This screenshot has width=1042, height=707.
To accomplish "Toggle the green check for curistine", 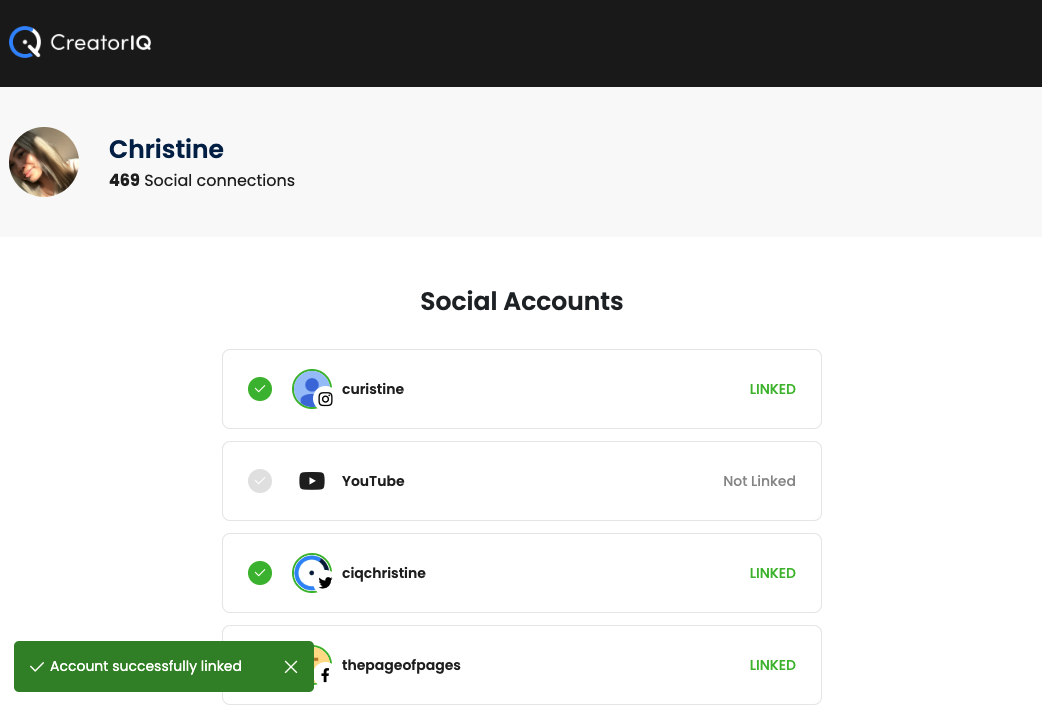I will tap(260, 389).
